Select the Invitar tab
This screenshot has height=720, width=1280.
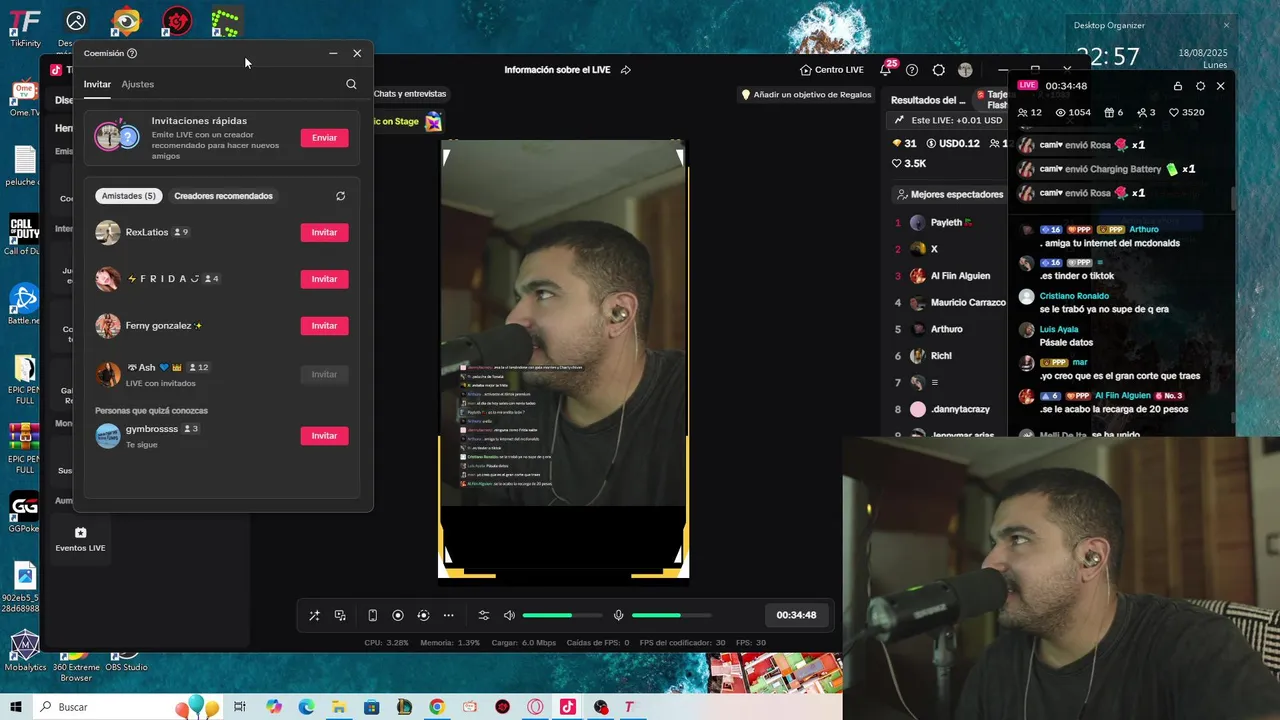click(97, 84)
